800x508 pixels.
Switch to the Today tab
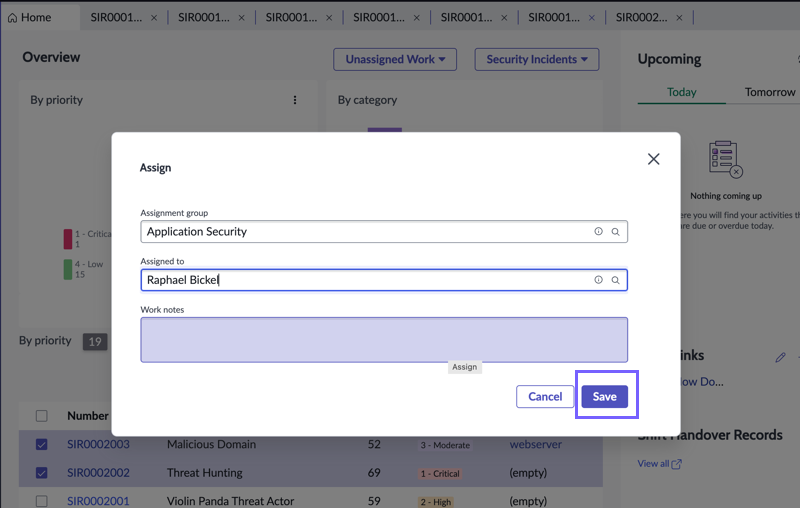(682, 92)
